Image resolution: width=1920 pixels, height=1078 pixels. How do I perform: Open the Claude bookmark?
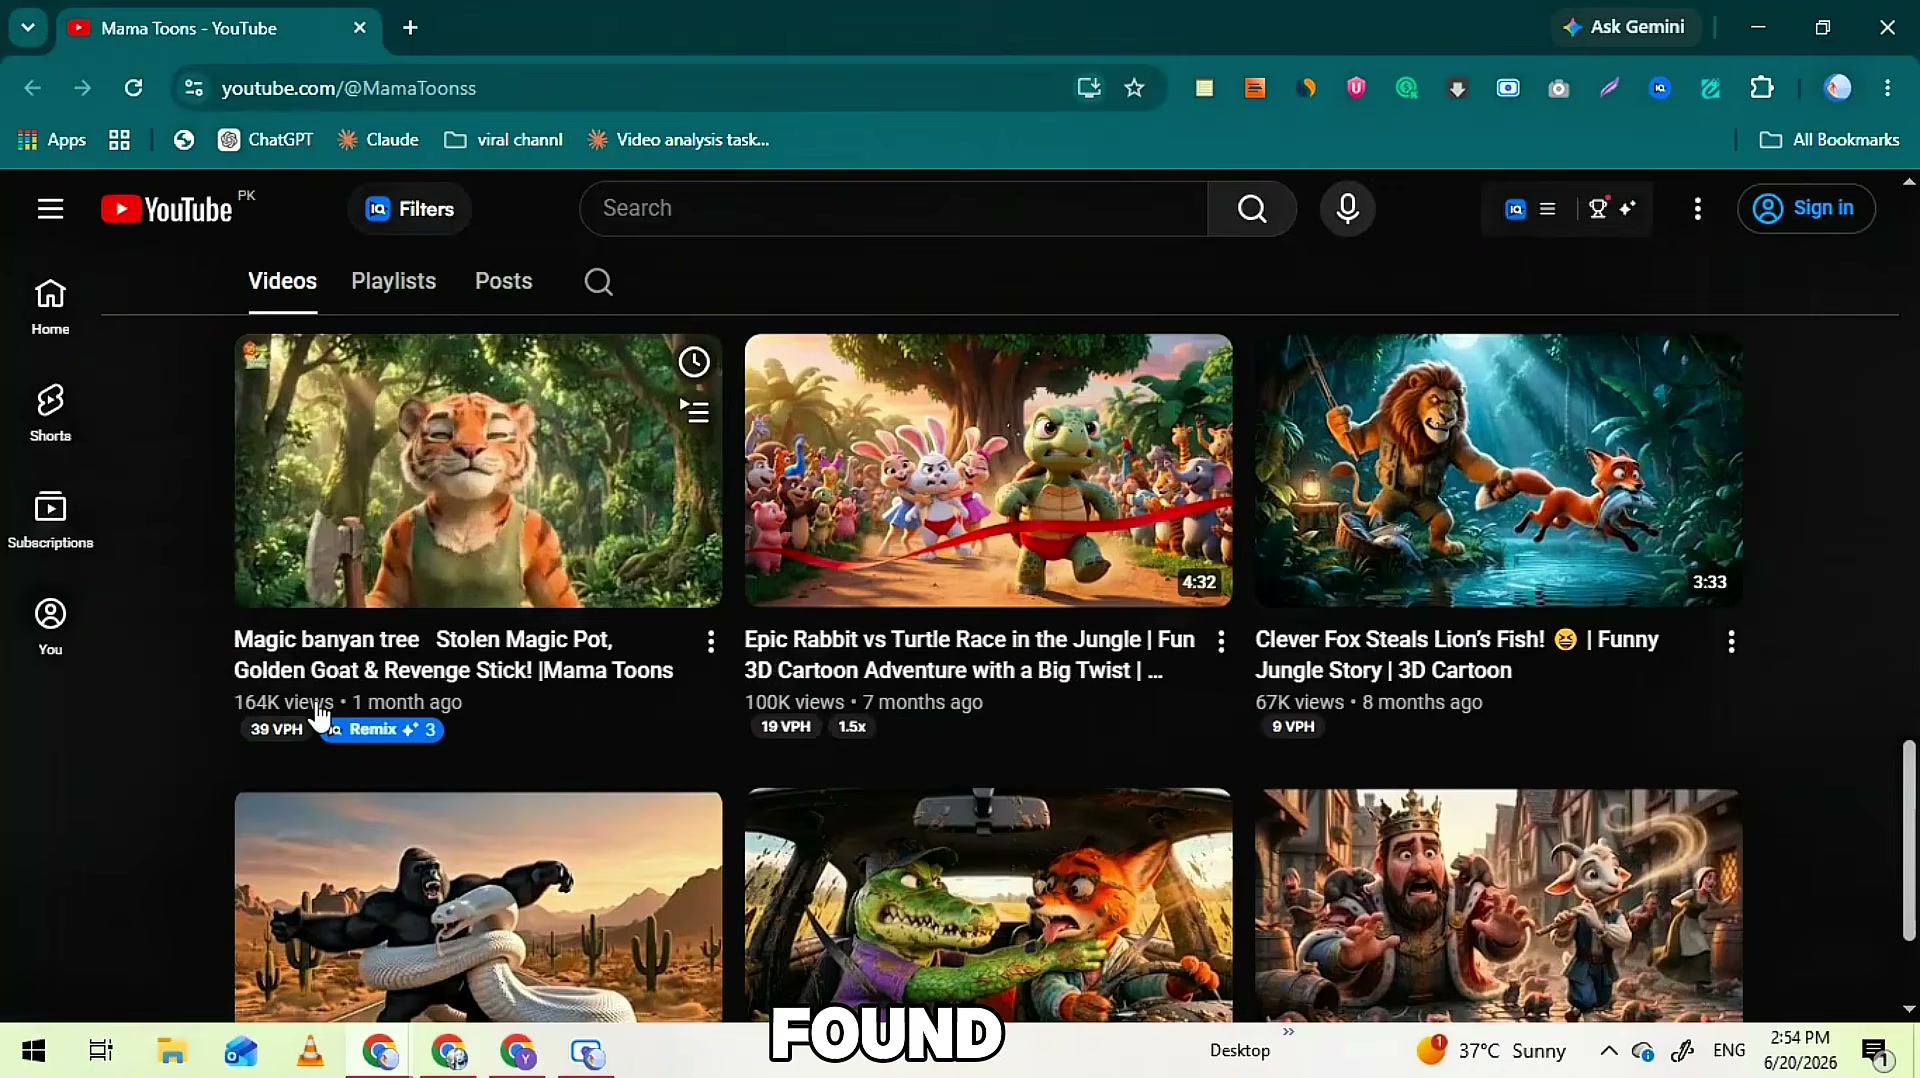378,140
